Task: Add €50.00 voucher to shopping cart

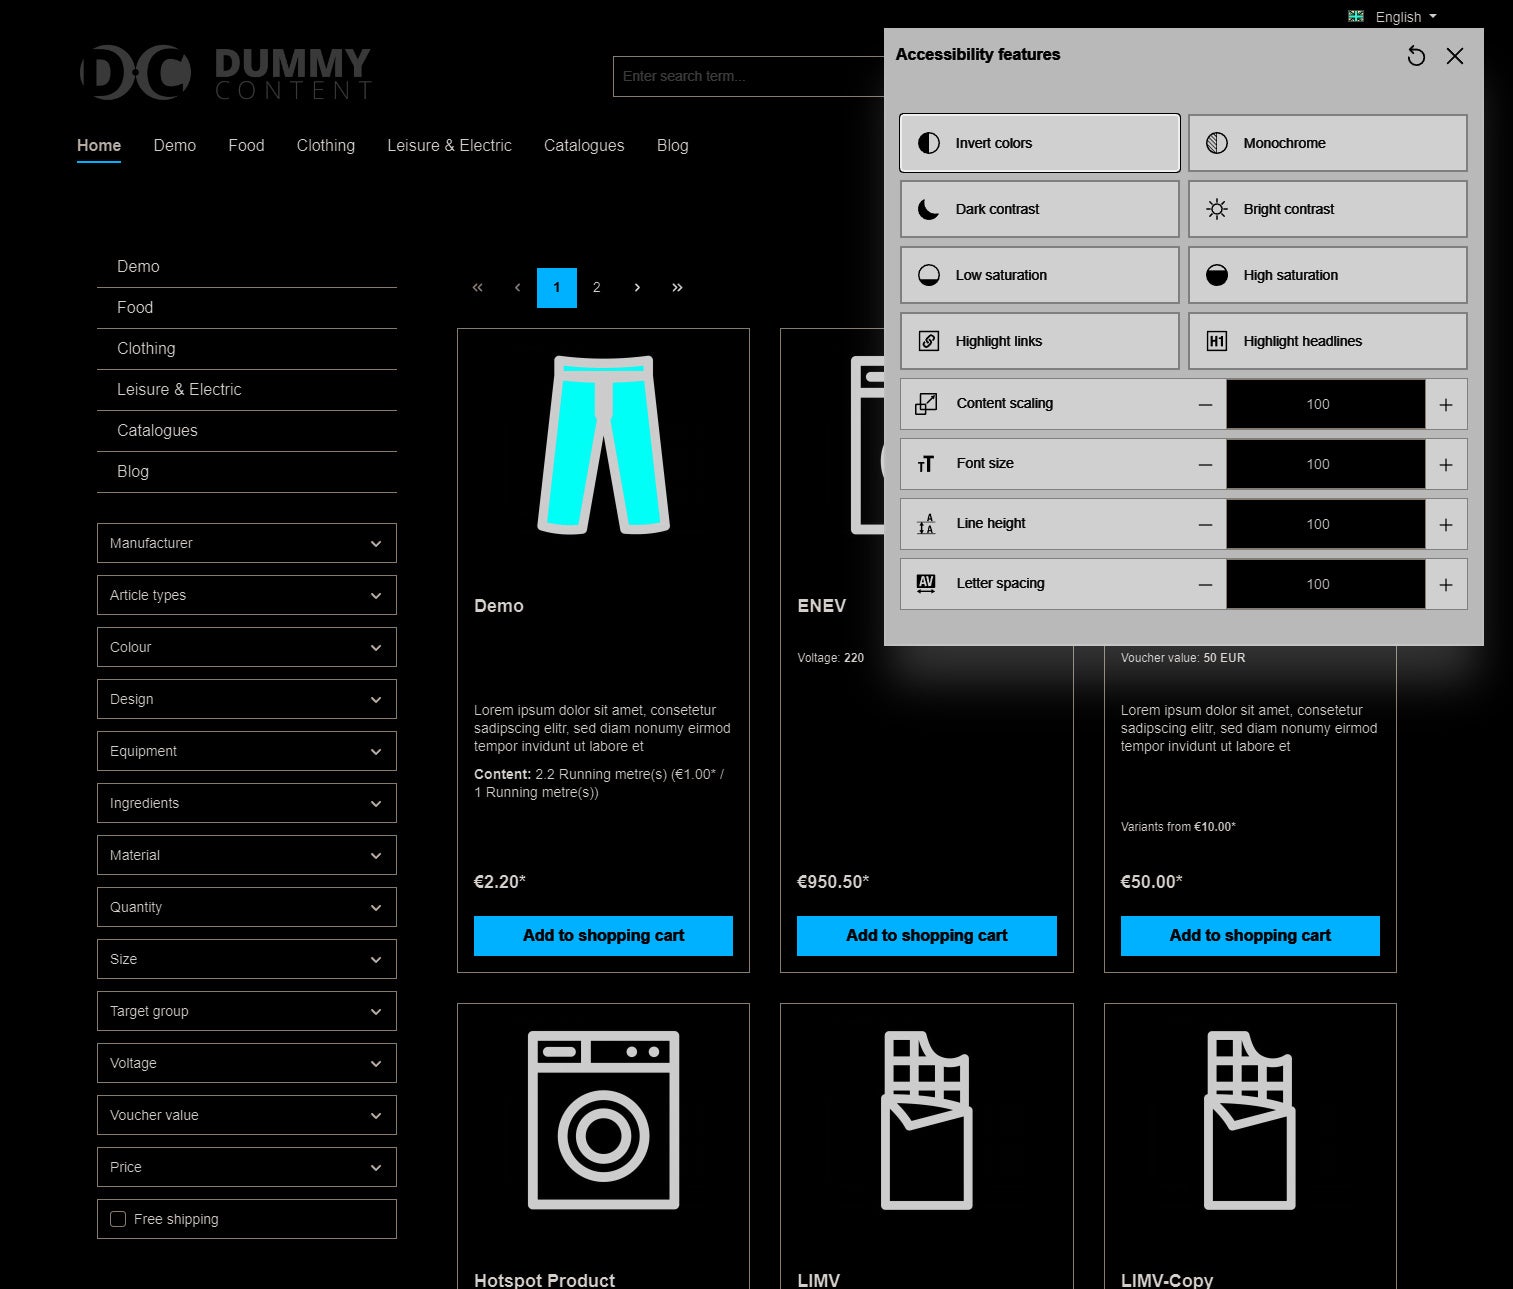Action: 1250,936
